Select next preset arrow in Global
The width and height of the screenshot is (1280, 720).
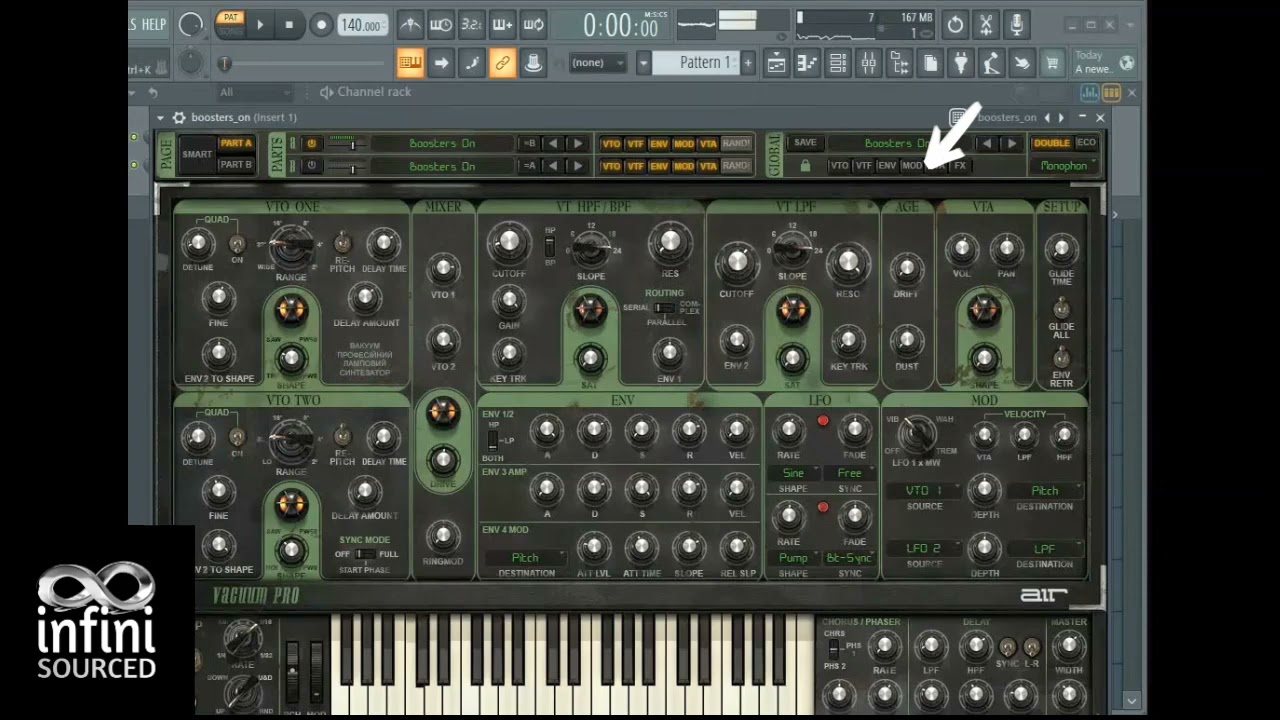click(x=1012, y=143)
